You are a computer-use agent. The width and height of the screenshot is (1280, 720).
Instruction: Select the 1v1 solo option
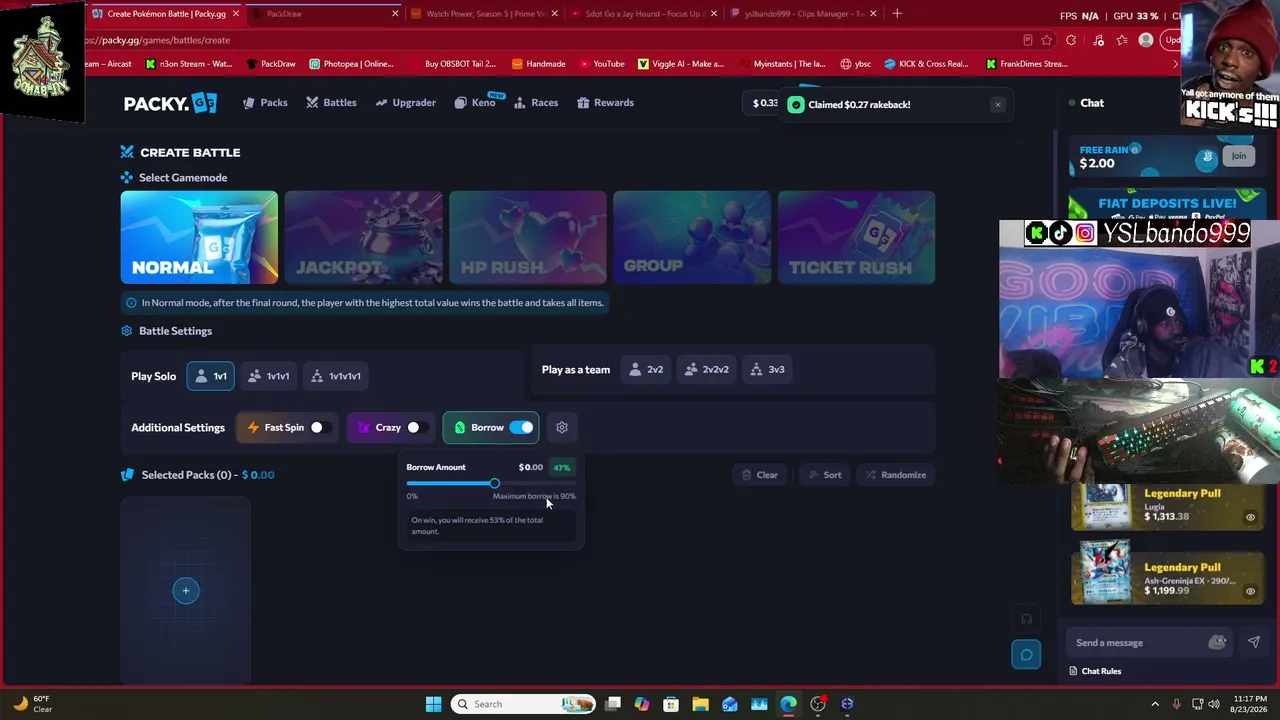pyautogui.click(x=210, y=376)
